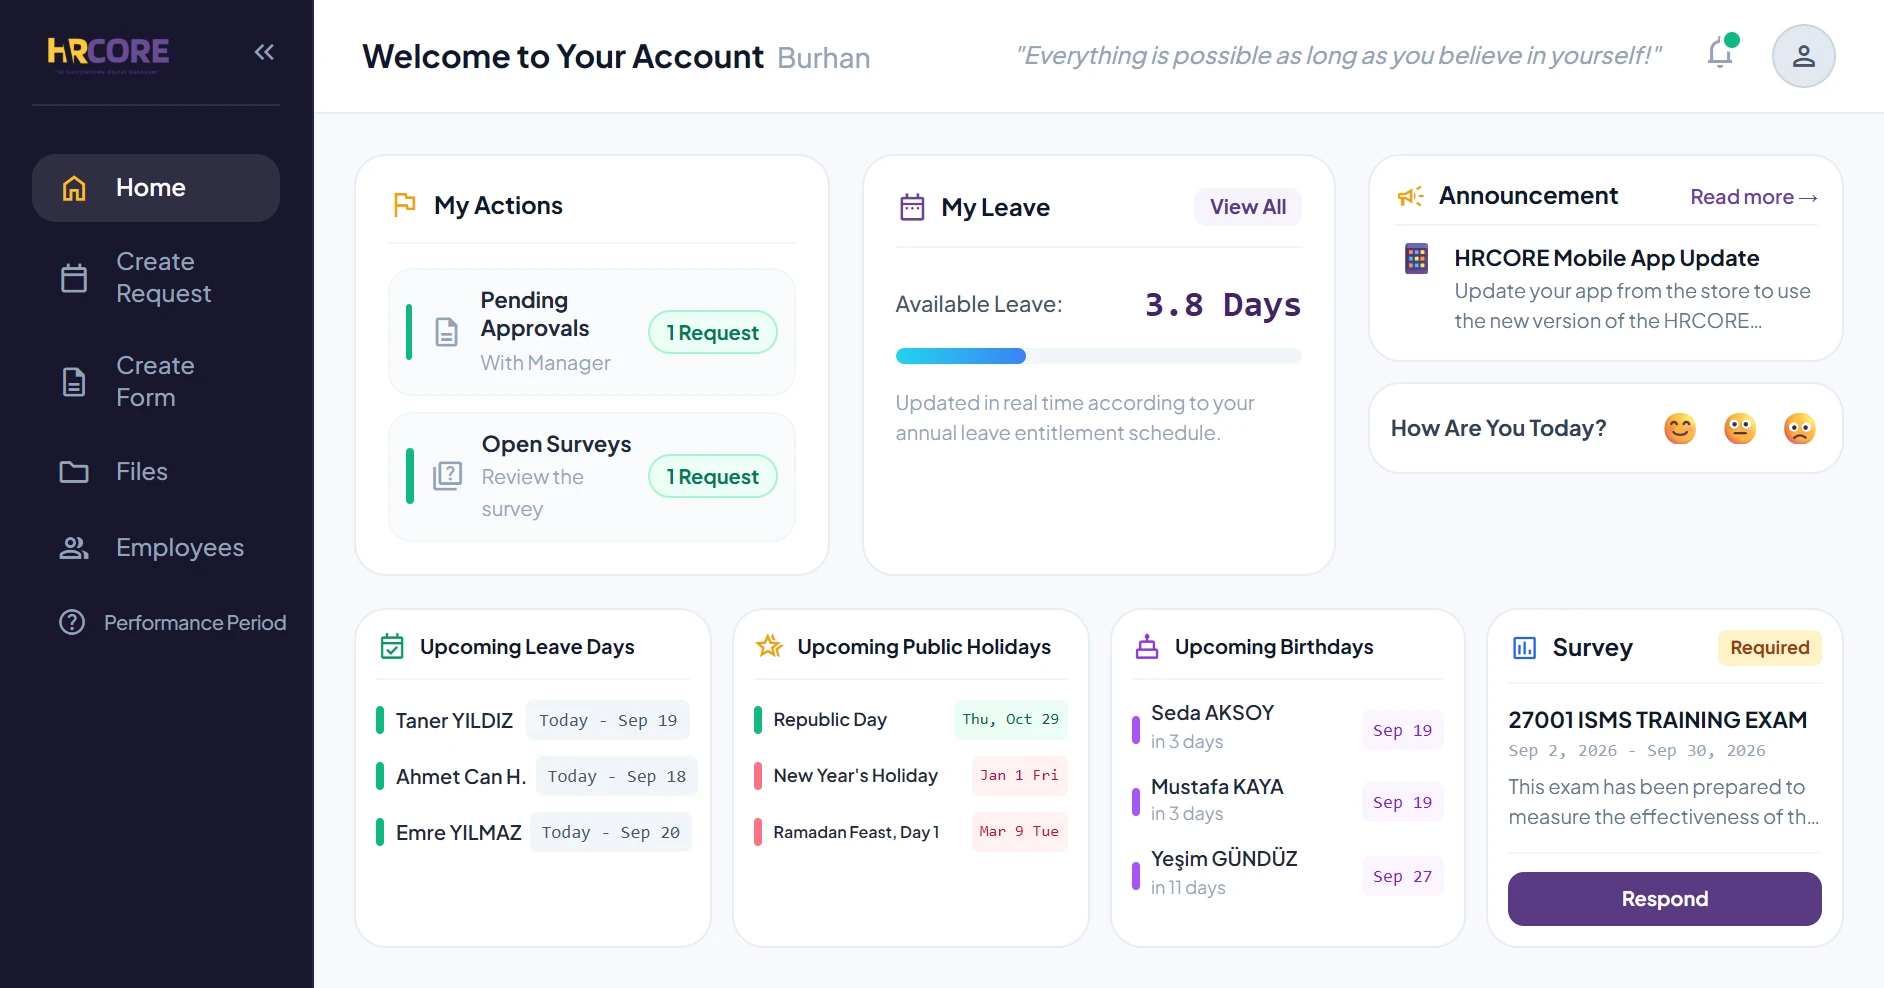Open the user profile avatar
The image size is (1884, 988).
1803,56
